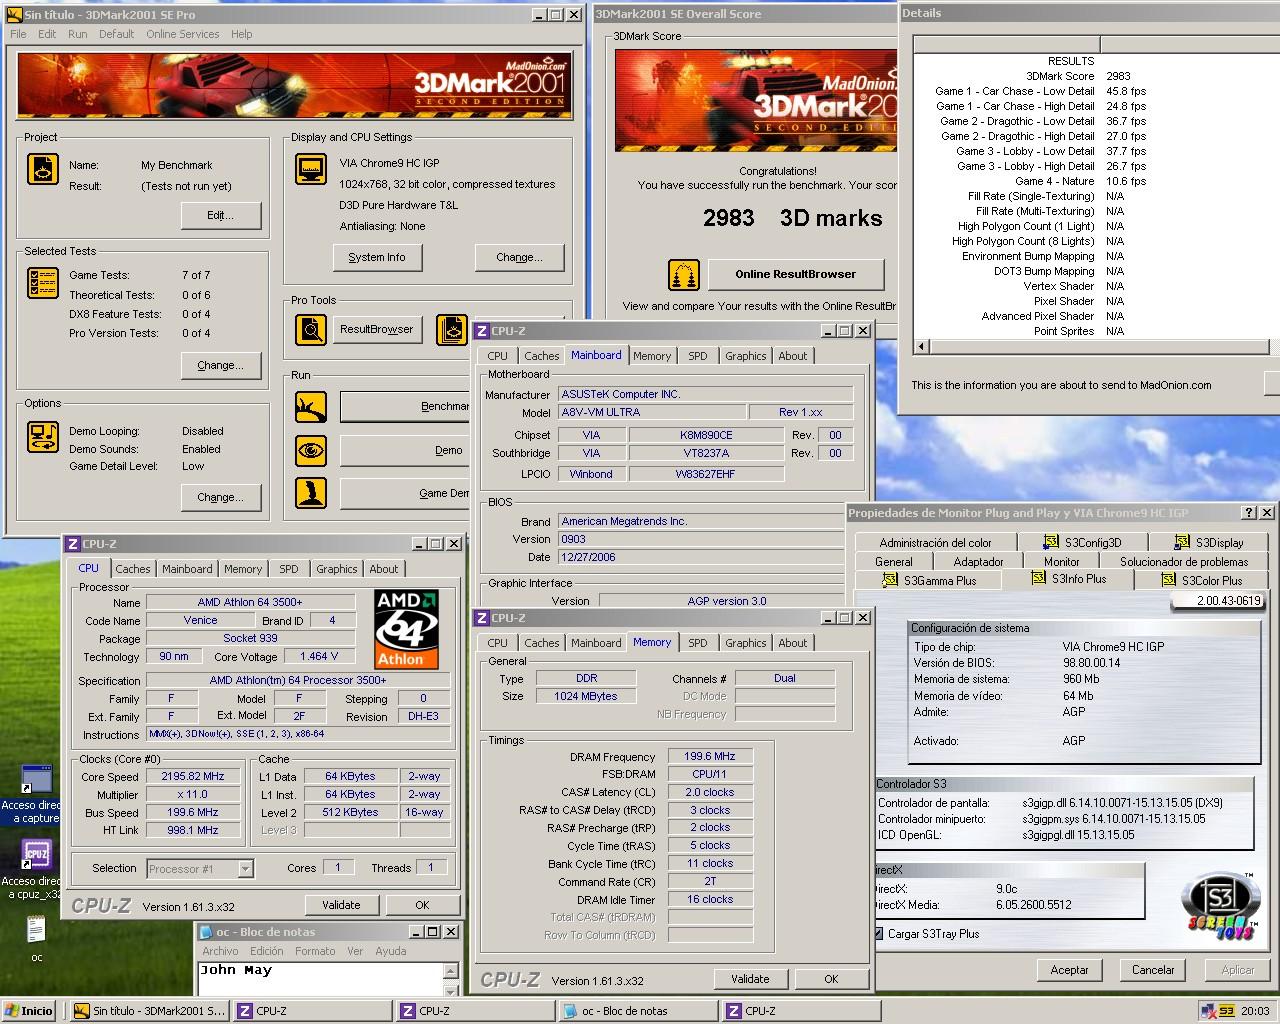Open the Edición menu in Bloc de notas
Viewport: 1280px width, 1024px height.
click(x=266, y=951)
